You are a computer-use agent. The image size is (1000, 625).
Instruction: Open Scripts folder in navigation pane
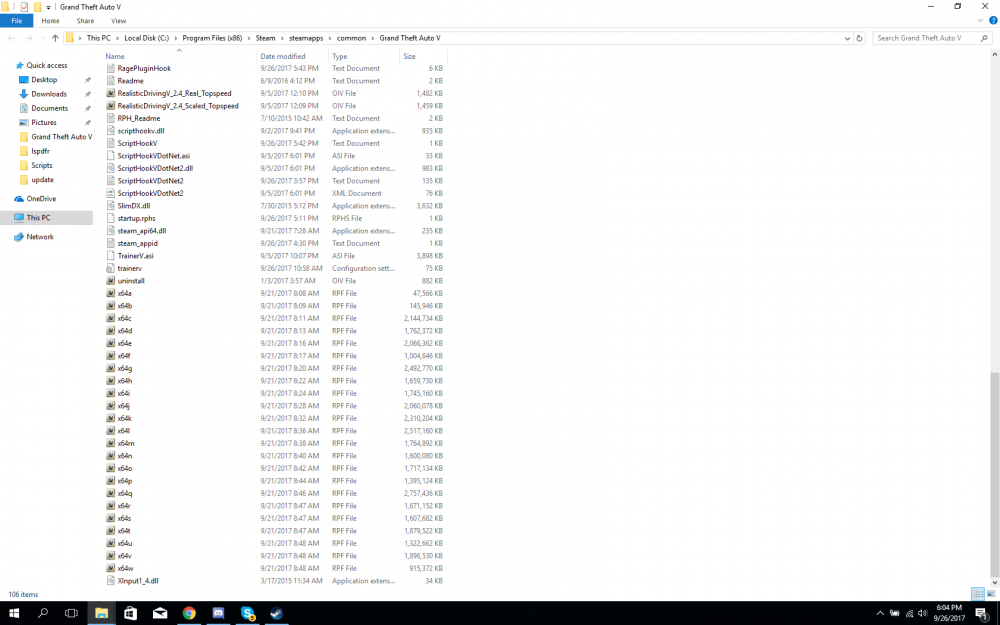(x=41, y=165)
